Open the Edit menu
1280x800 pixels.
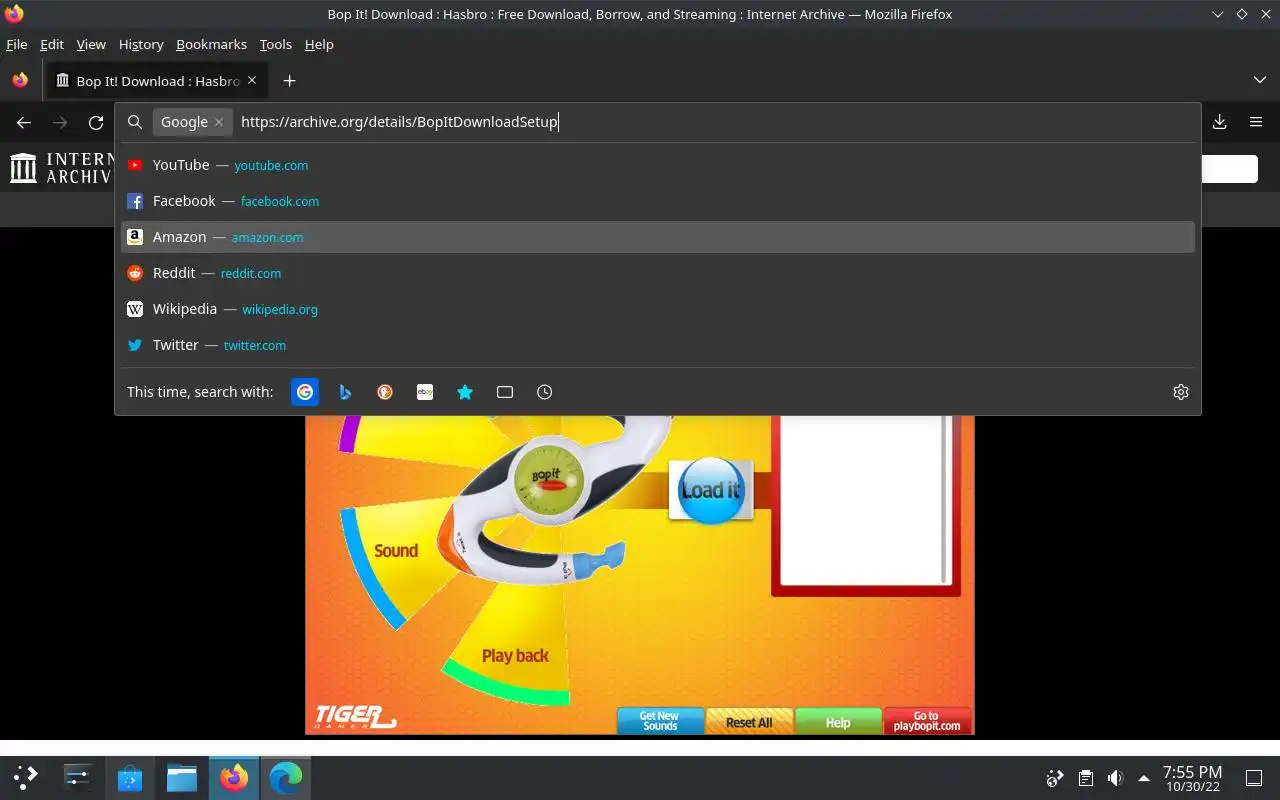tap(52, 44)
